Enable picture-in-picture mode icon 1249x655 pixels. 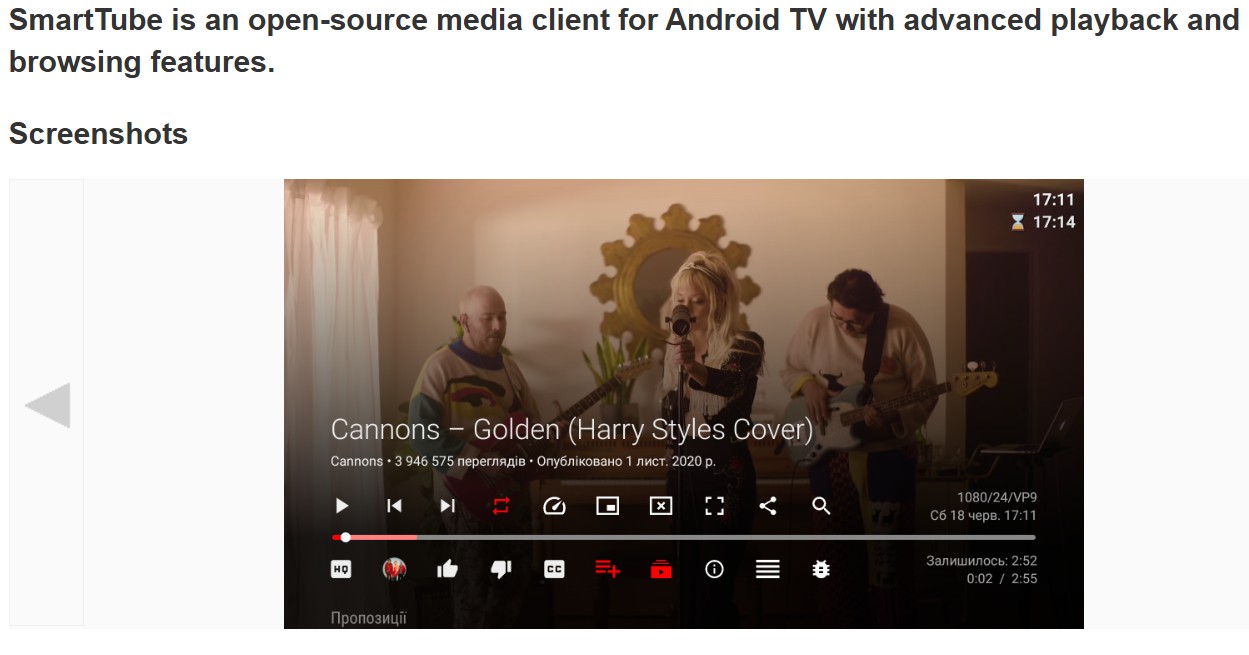click(608, 506)
